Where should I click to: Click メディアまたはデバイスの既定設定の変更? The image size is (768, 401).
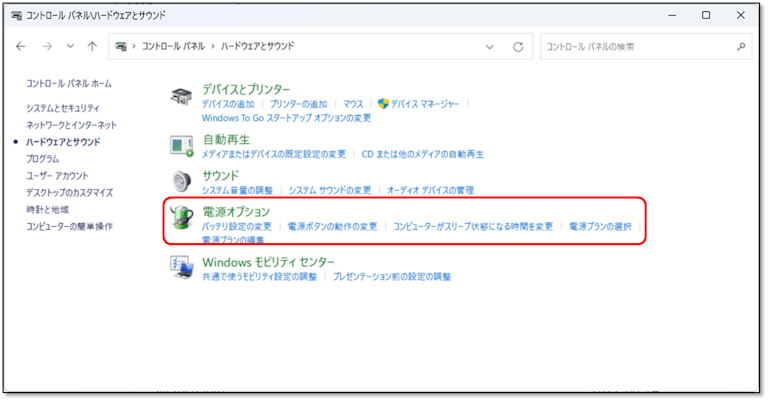coord(274,154)
